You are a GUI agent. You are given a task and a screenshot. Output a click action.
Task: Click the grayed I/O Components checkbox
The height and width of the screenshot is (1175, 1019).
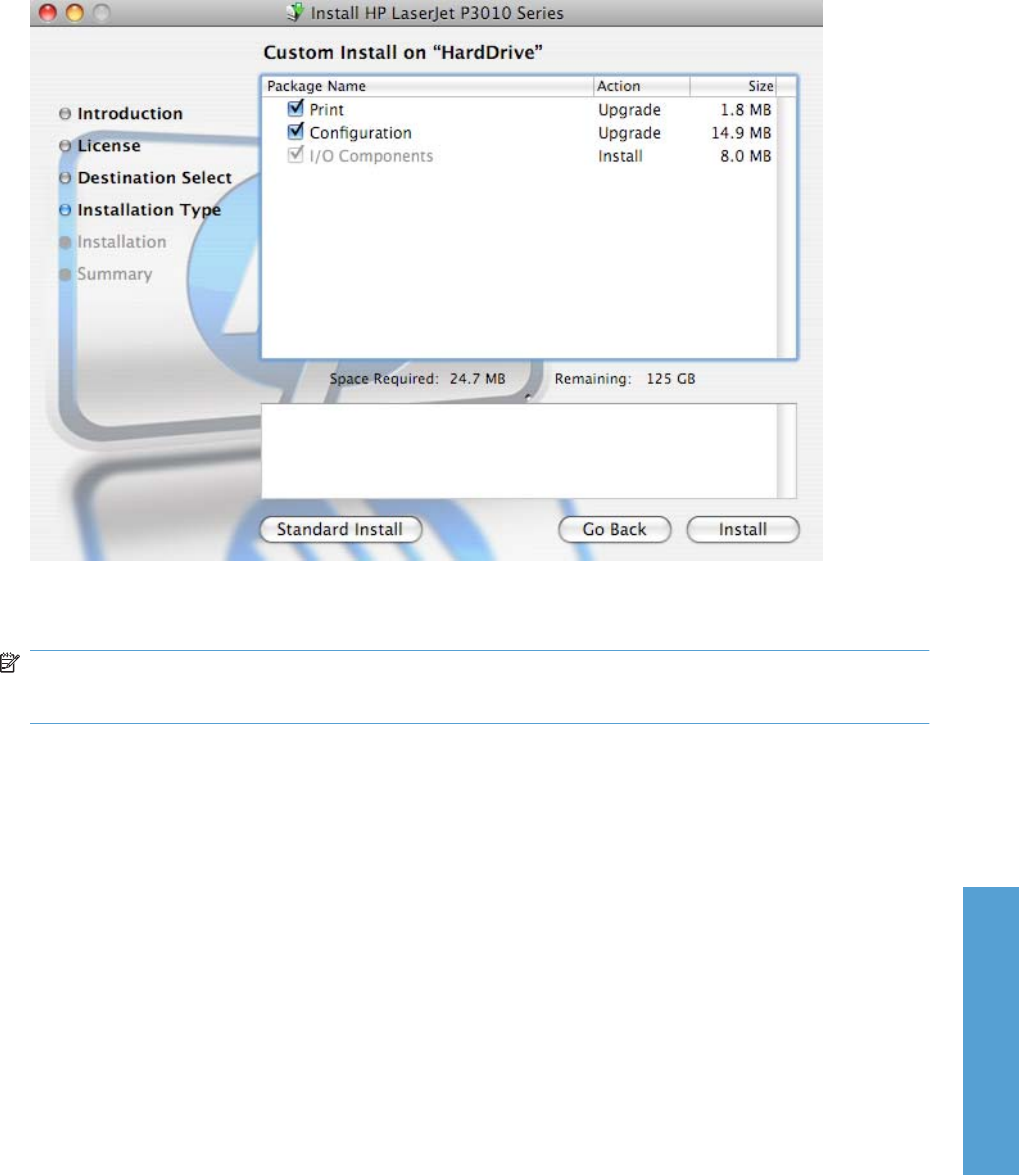(x=296, y=155)
